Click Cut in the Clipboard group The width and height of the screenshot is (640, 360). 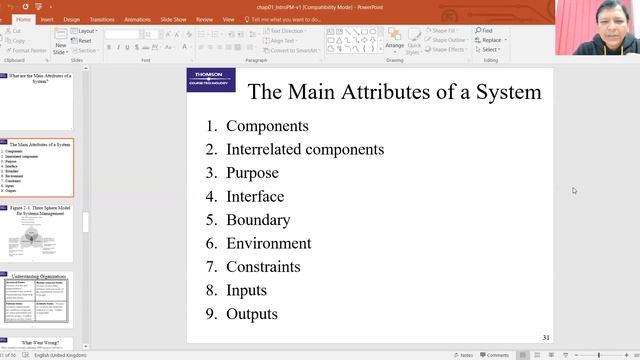click(13, 31)
